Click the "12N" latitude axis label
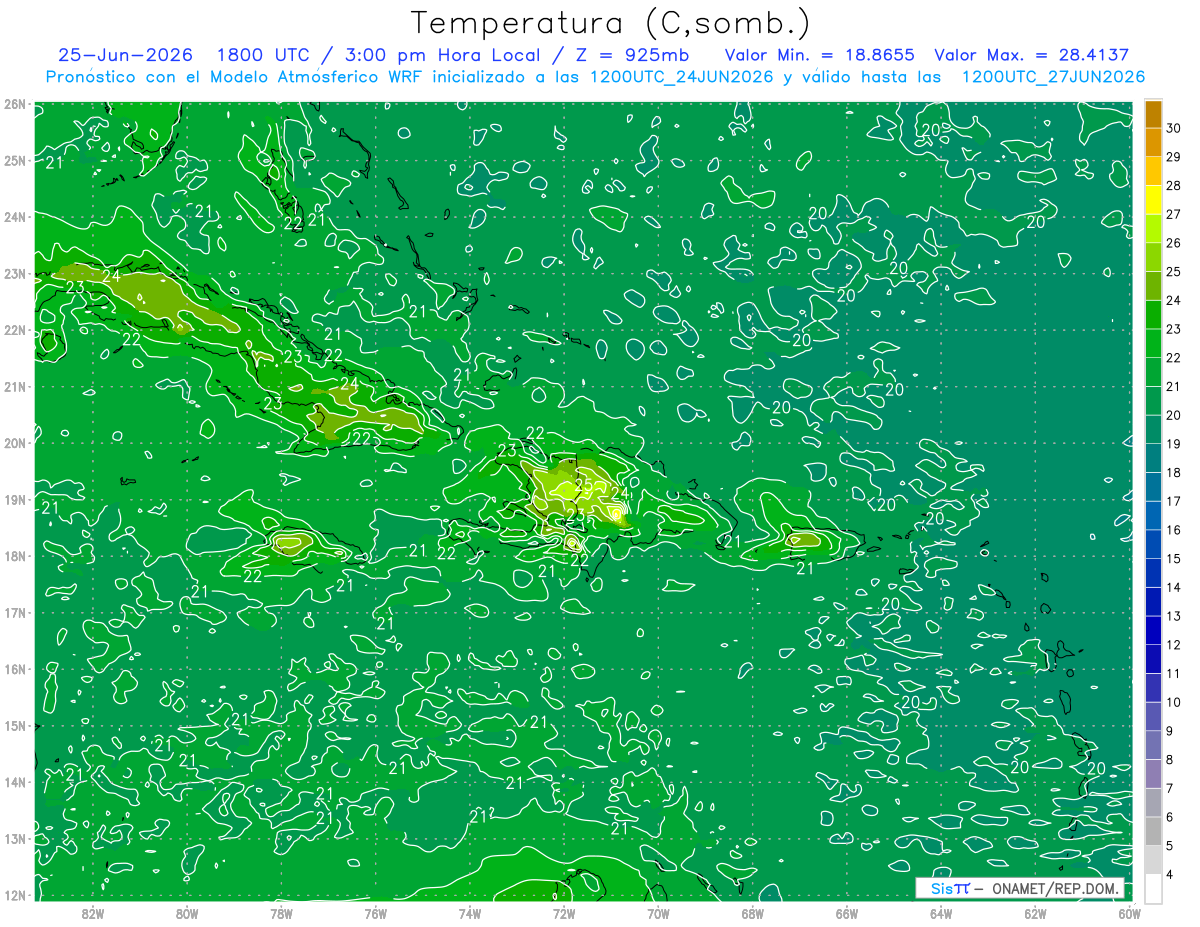The width and height of the screenshot is (1200, 927). tap(14, 896)
